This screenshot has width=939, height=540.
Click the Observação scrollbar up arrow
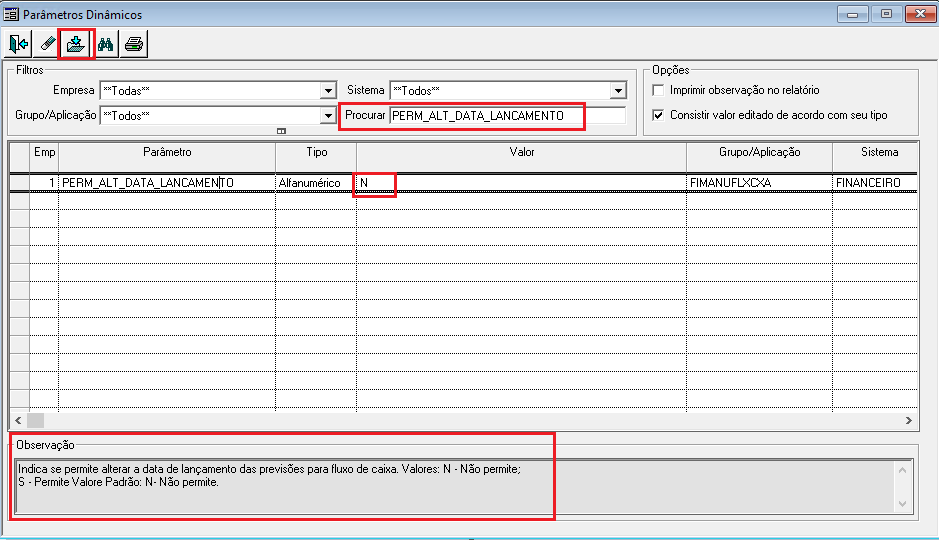pyautogui.click(x=902, y=470)
